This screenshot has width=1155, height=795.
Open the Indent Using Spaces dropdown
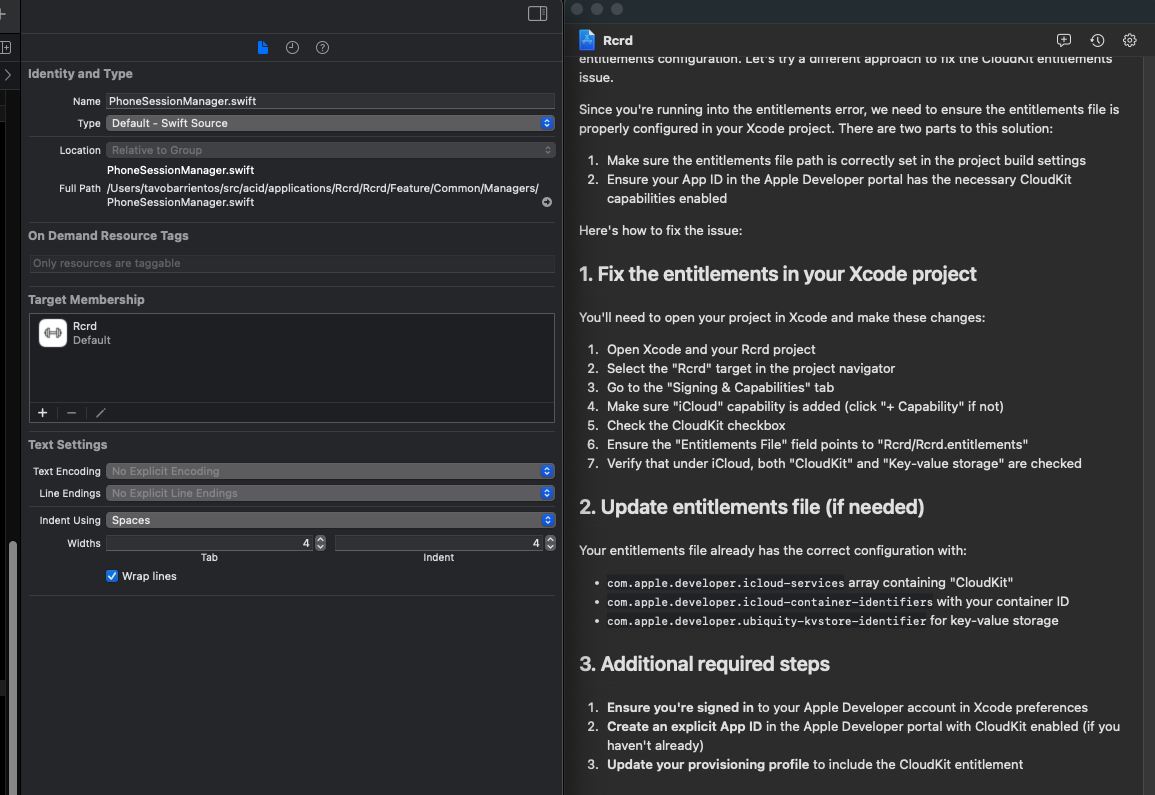click(330, 520)
